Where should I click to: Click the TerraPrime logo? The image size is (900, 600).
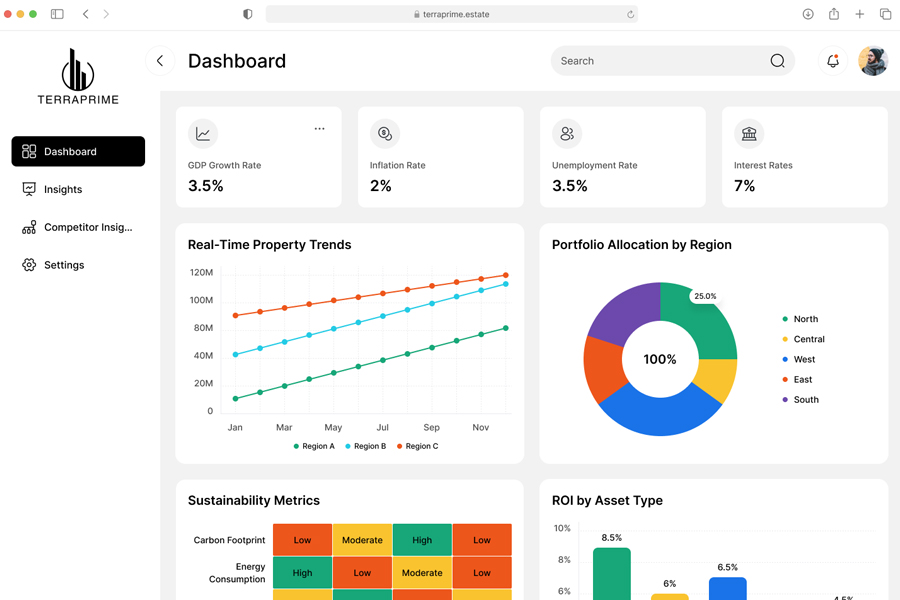[78, 78]
